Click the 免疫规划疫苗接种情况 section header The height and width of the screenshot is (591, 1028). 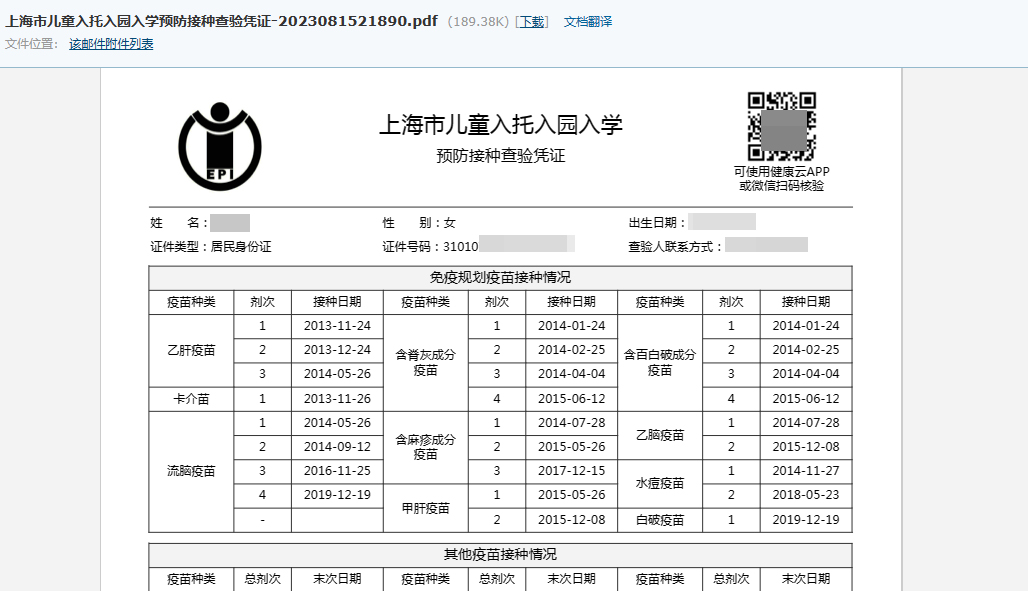500,277
